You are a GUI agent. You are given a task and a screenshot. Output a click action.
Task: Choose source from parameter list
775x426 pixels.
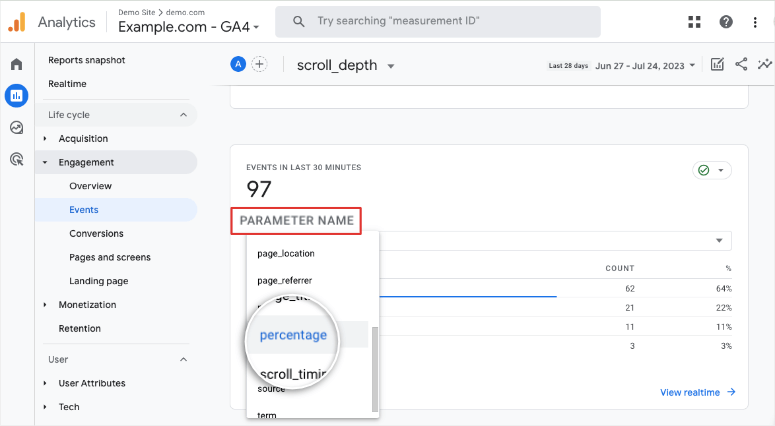pos(271,389)
